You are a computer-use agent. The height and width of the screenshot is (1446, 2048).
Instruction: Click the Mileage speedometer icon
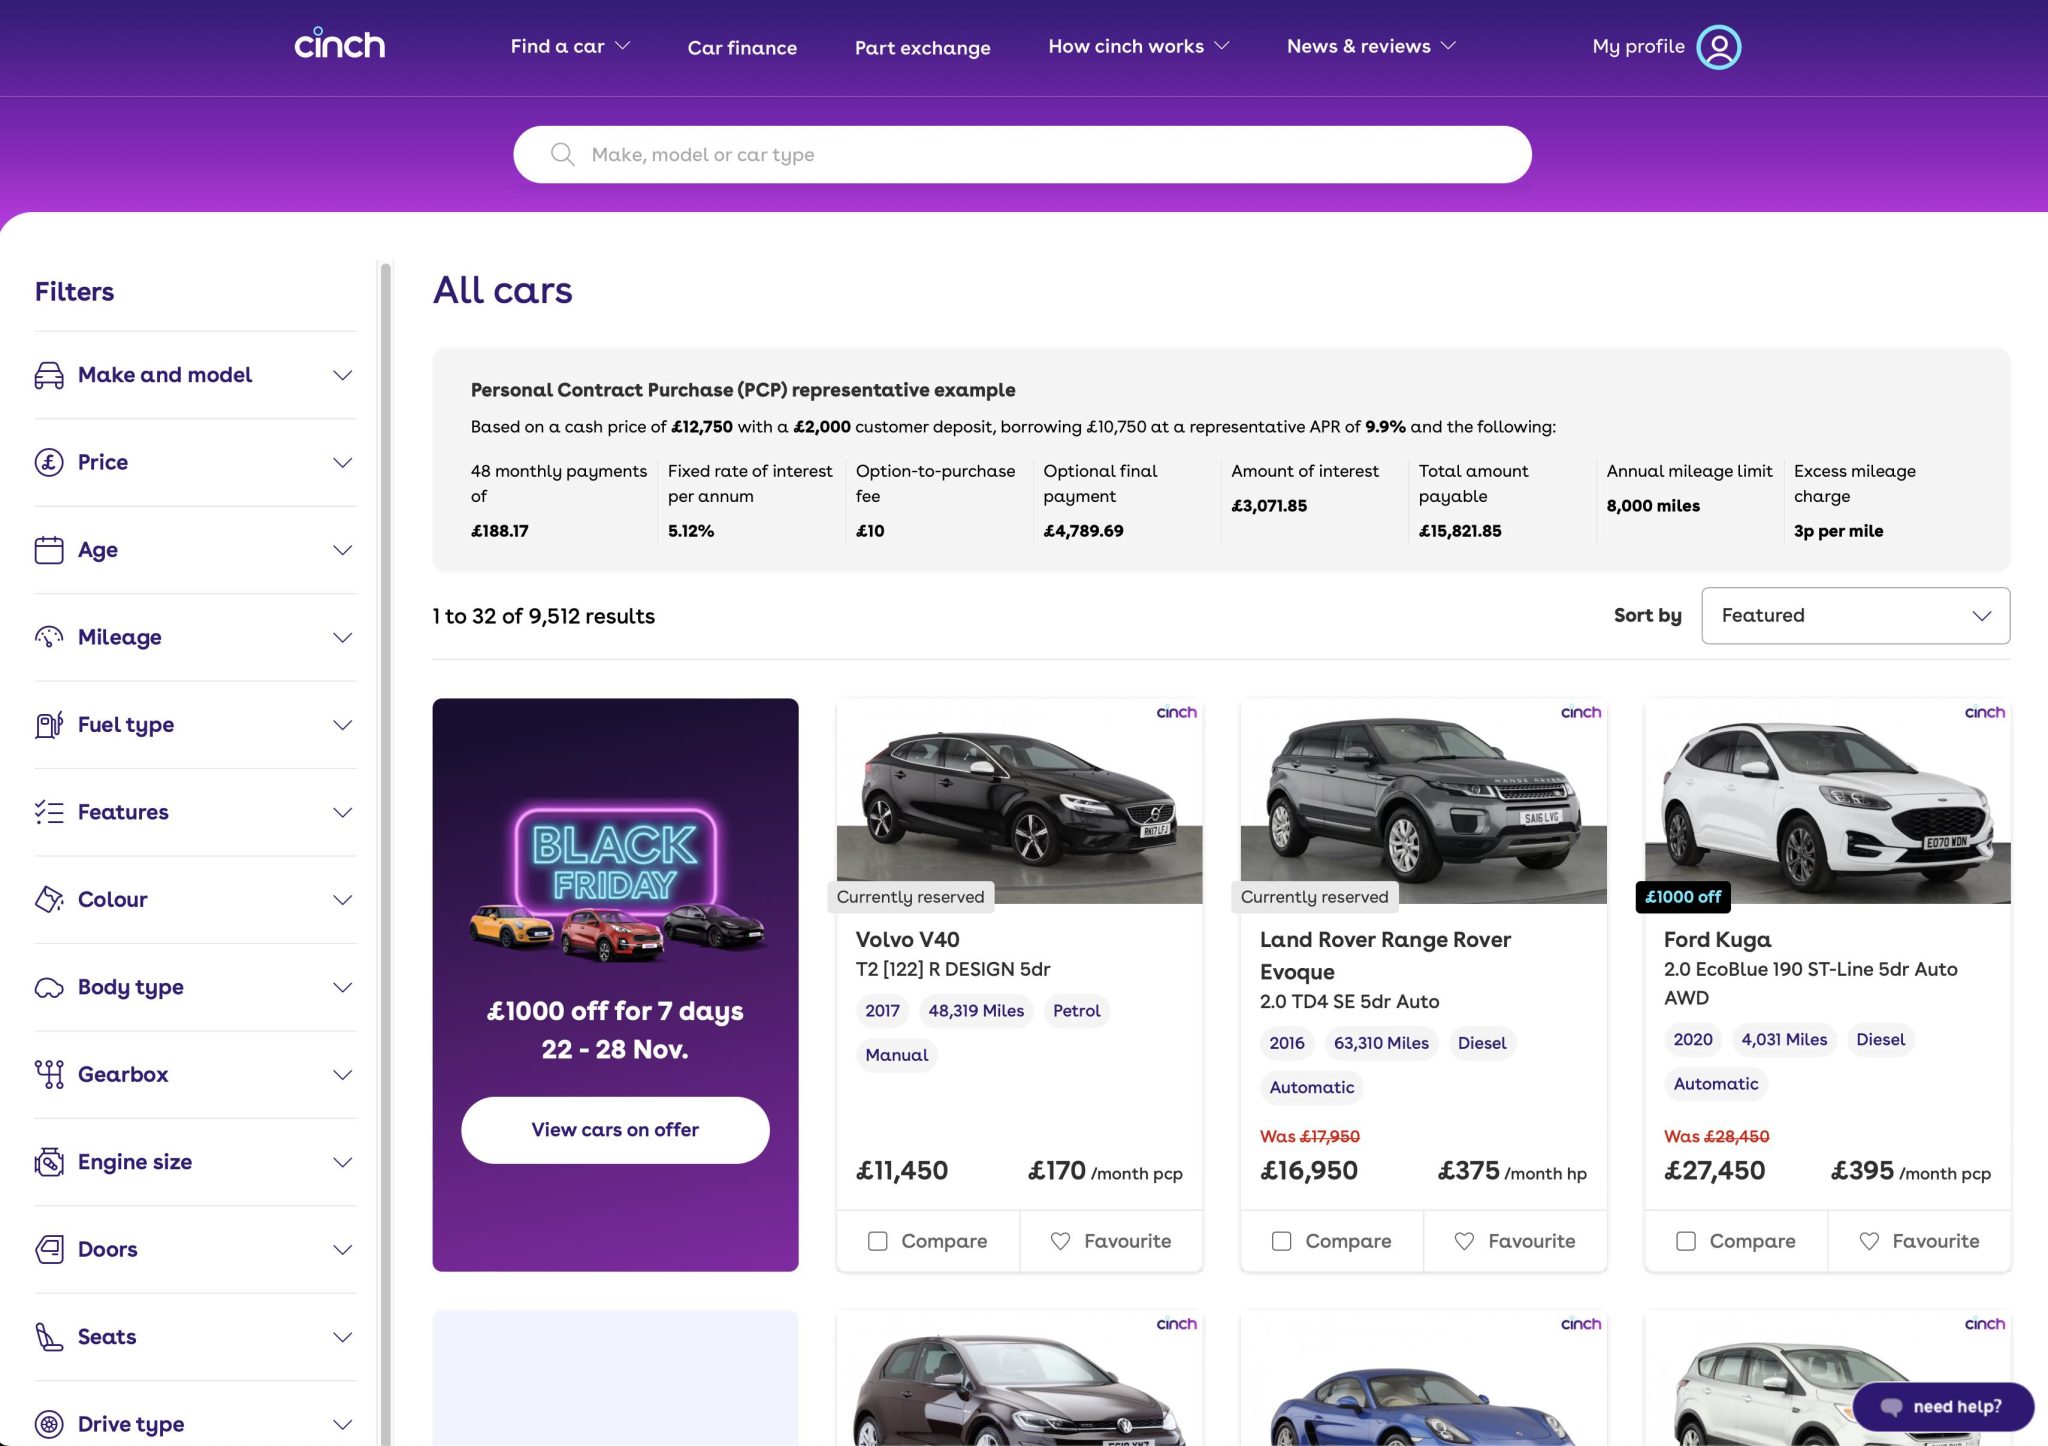tap(48, 637)
